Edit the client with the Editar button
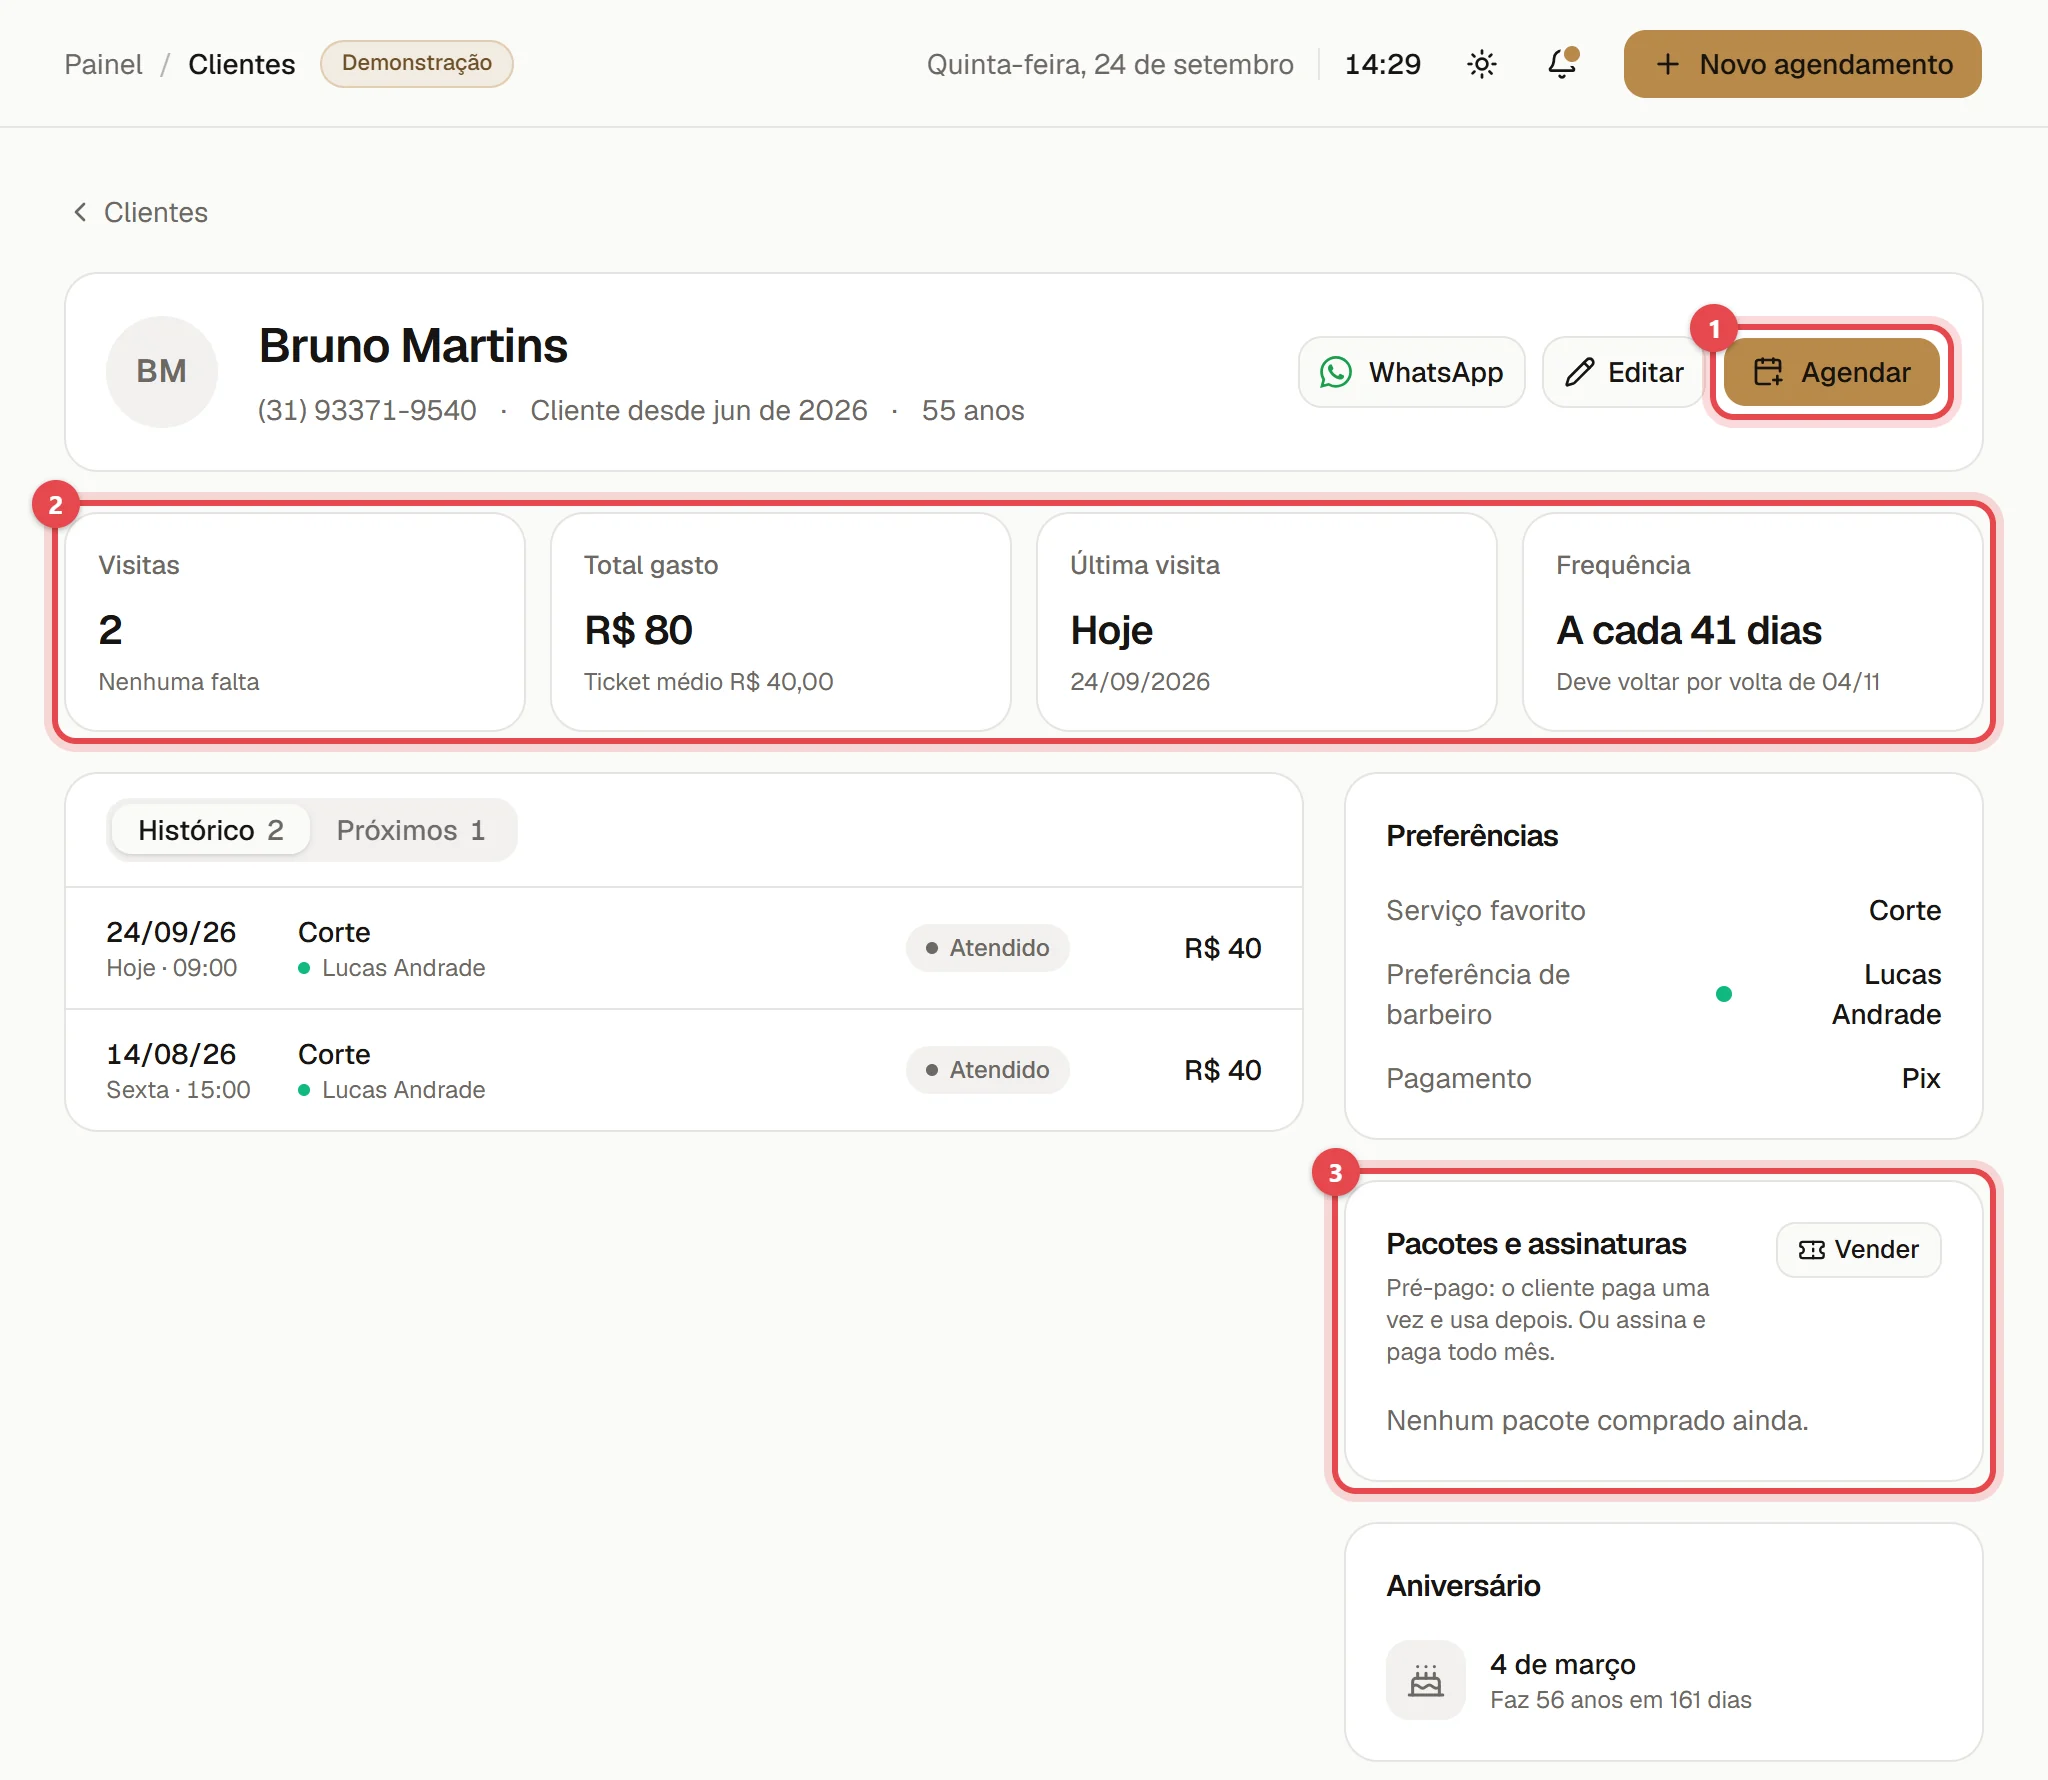 click(x=1624, y=372)
